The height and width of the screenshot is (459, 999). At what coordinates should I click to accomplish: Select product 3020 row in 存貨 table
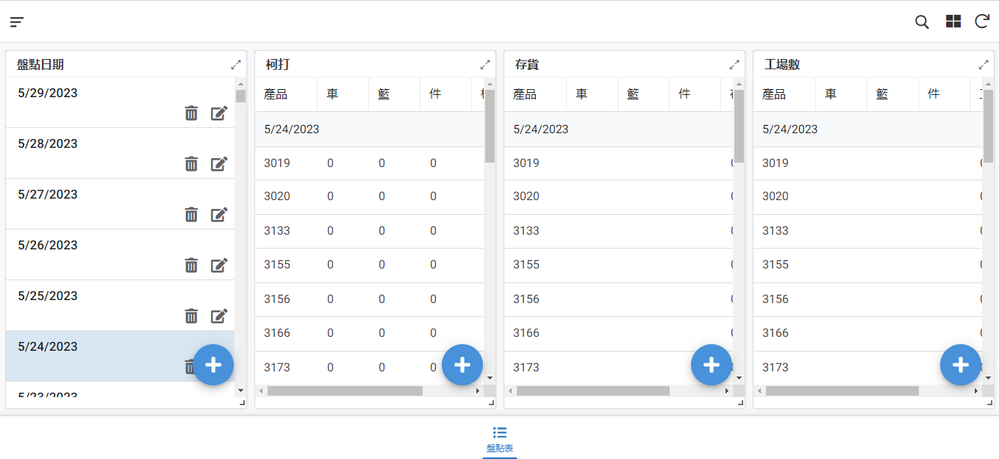pyautogui.click(x=619, y=196)
